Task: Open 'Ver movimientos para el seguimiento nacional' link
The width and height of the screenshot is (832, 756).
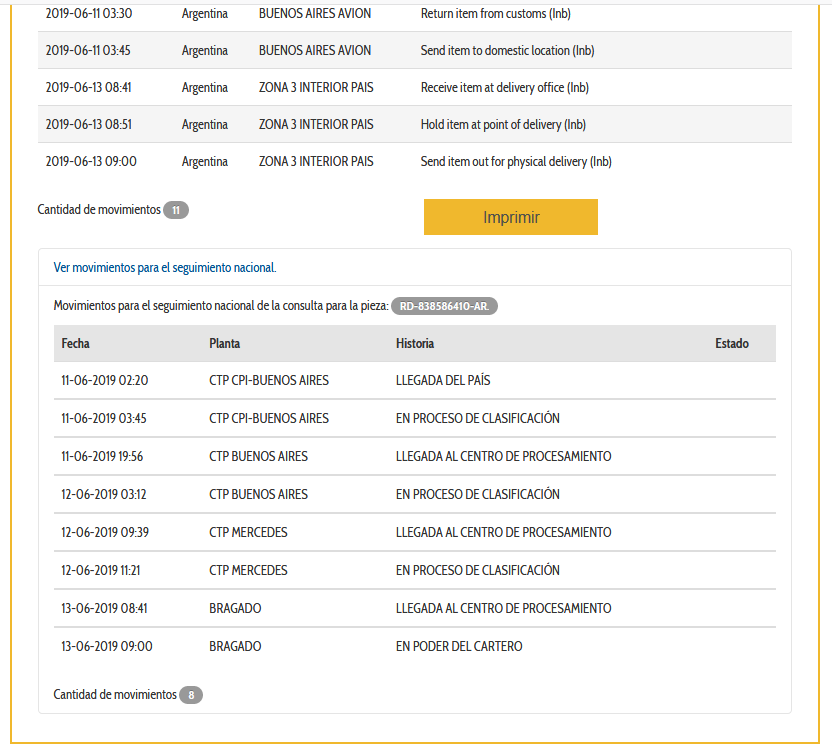Action: (x=165, y=268)
